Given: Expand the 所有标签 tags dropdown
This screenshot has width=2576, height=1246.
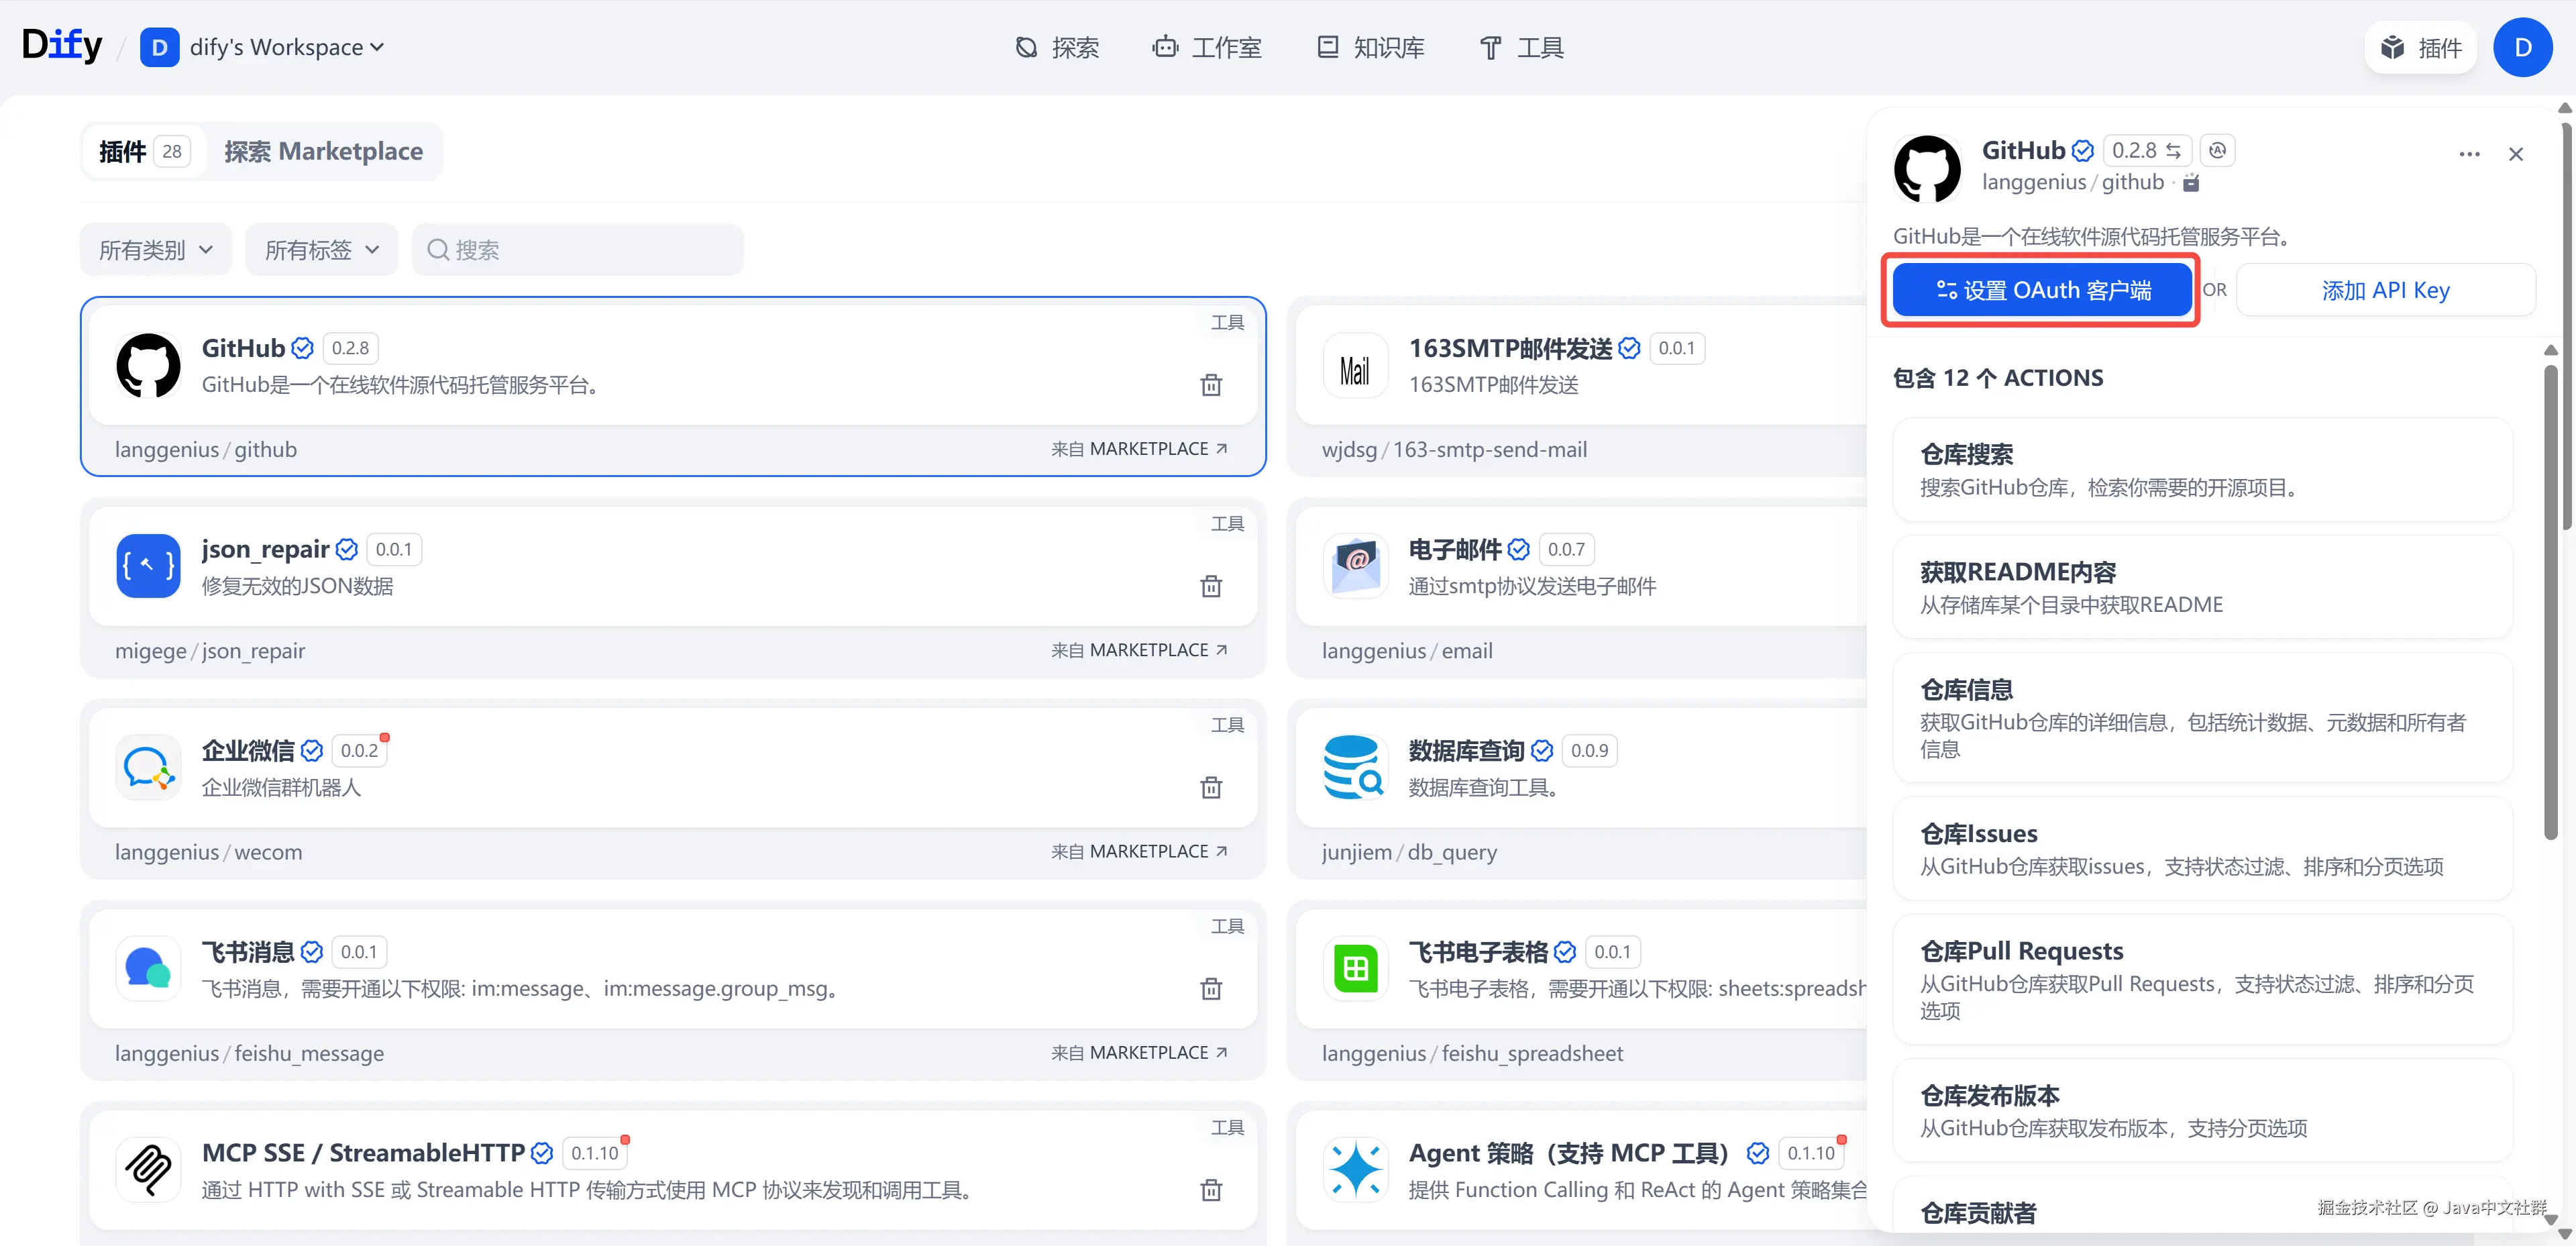Looking at the screenshot, I should (x=321, y=250).
